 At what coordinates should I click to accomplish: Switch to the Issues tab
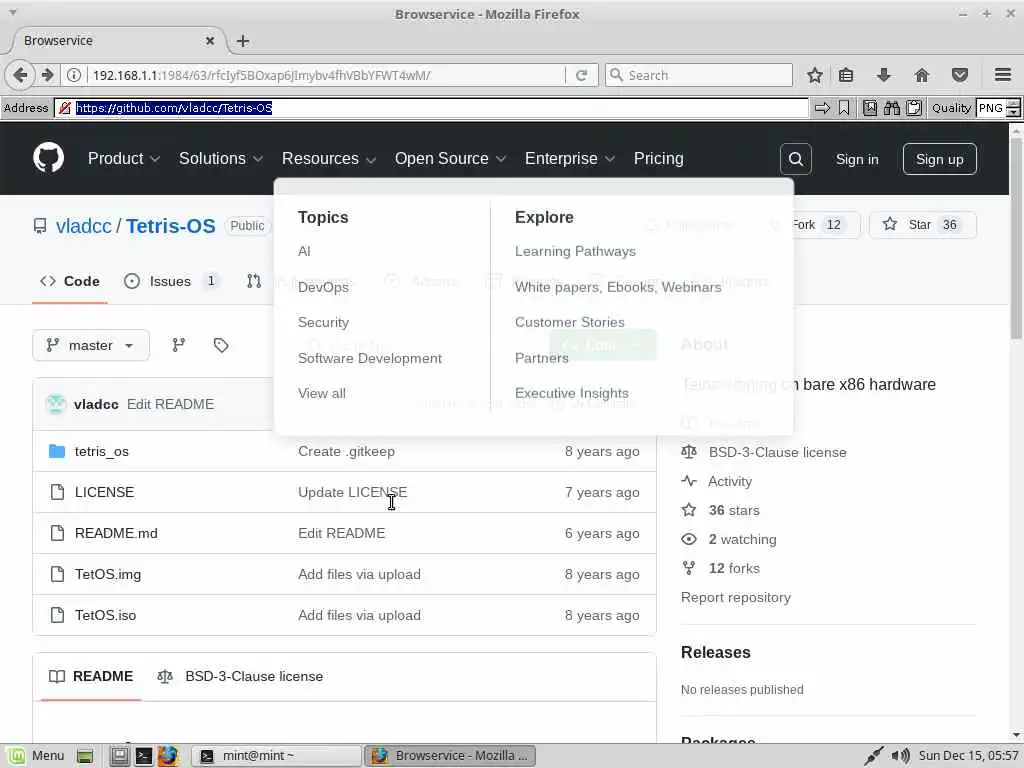point(171,281)
